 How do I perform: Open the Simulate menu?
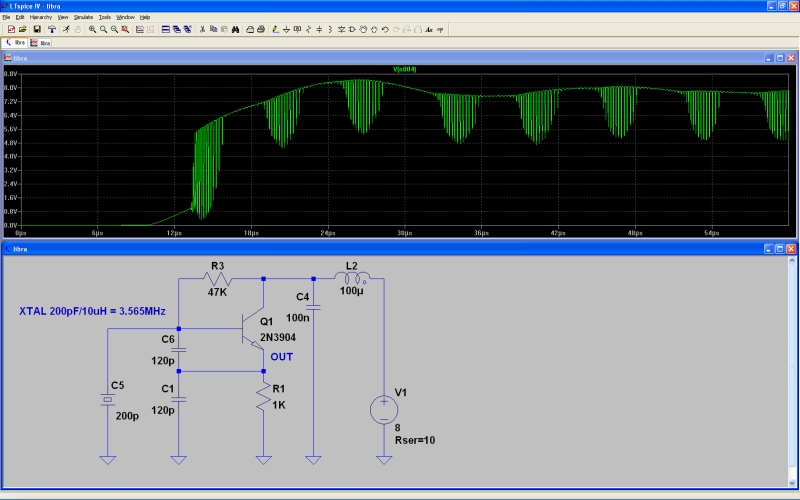[x=84, y=17]
